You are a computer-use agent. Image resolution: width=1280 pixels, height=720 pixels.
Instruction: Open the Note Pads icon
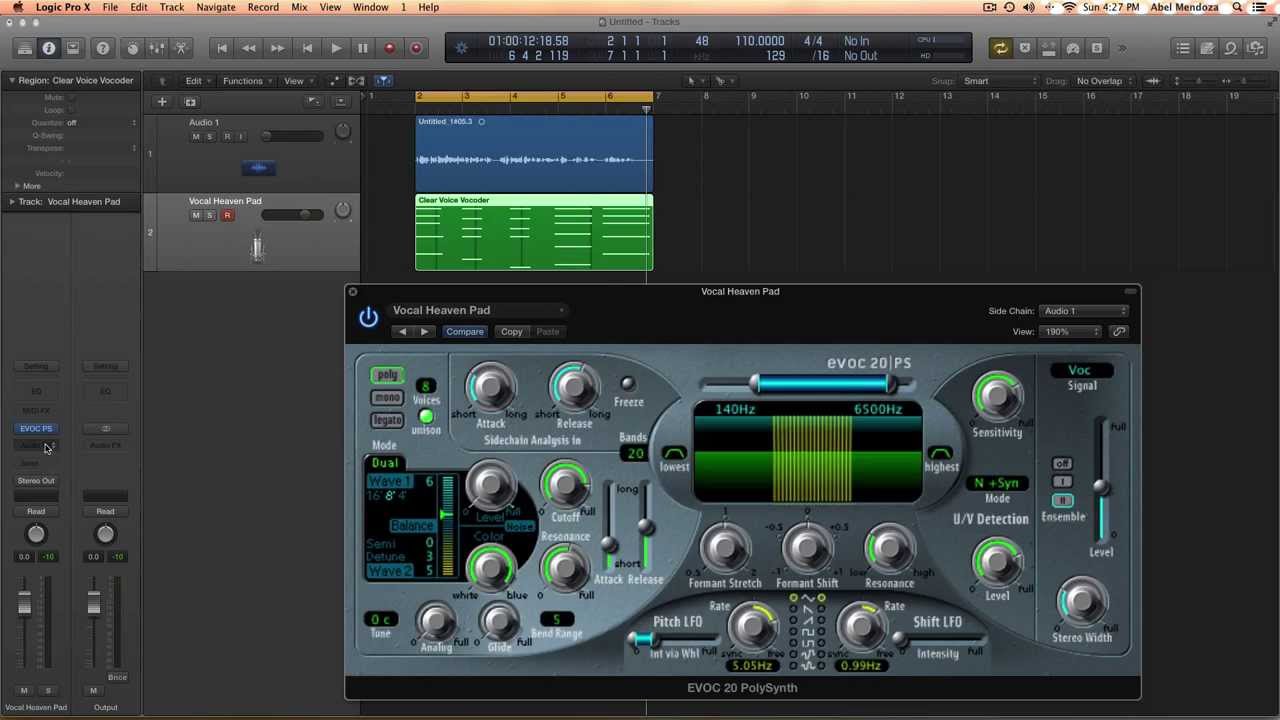coord(1207,48)
